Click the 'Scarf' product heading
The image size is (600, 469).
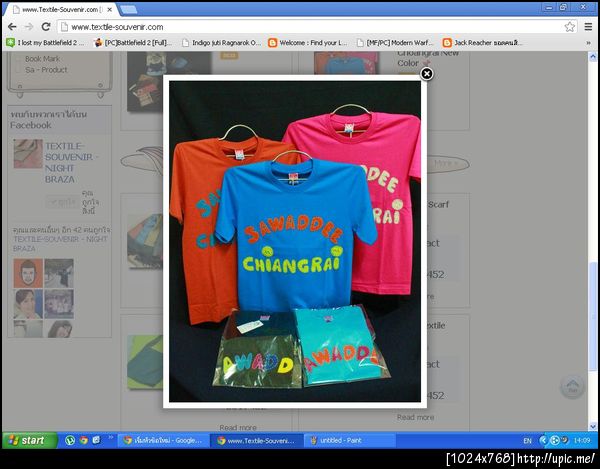click(439, 204)
